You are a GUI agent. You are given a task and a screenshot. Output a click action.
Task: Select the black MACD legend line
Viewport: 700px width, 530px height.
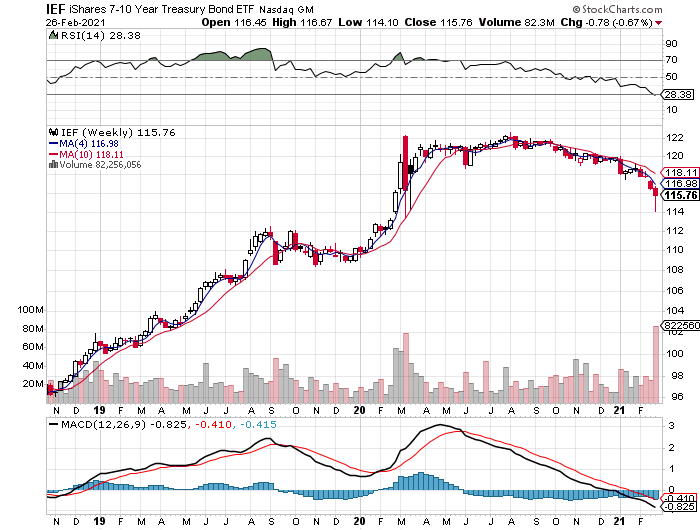[54, 424]
